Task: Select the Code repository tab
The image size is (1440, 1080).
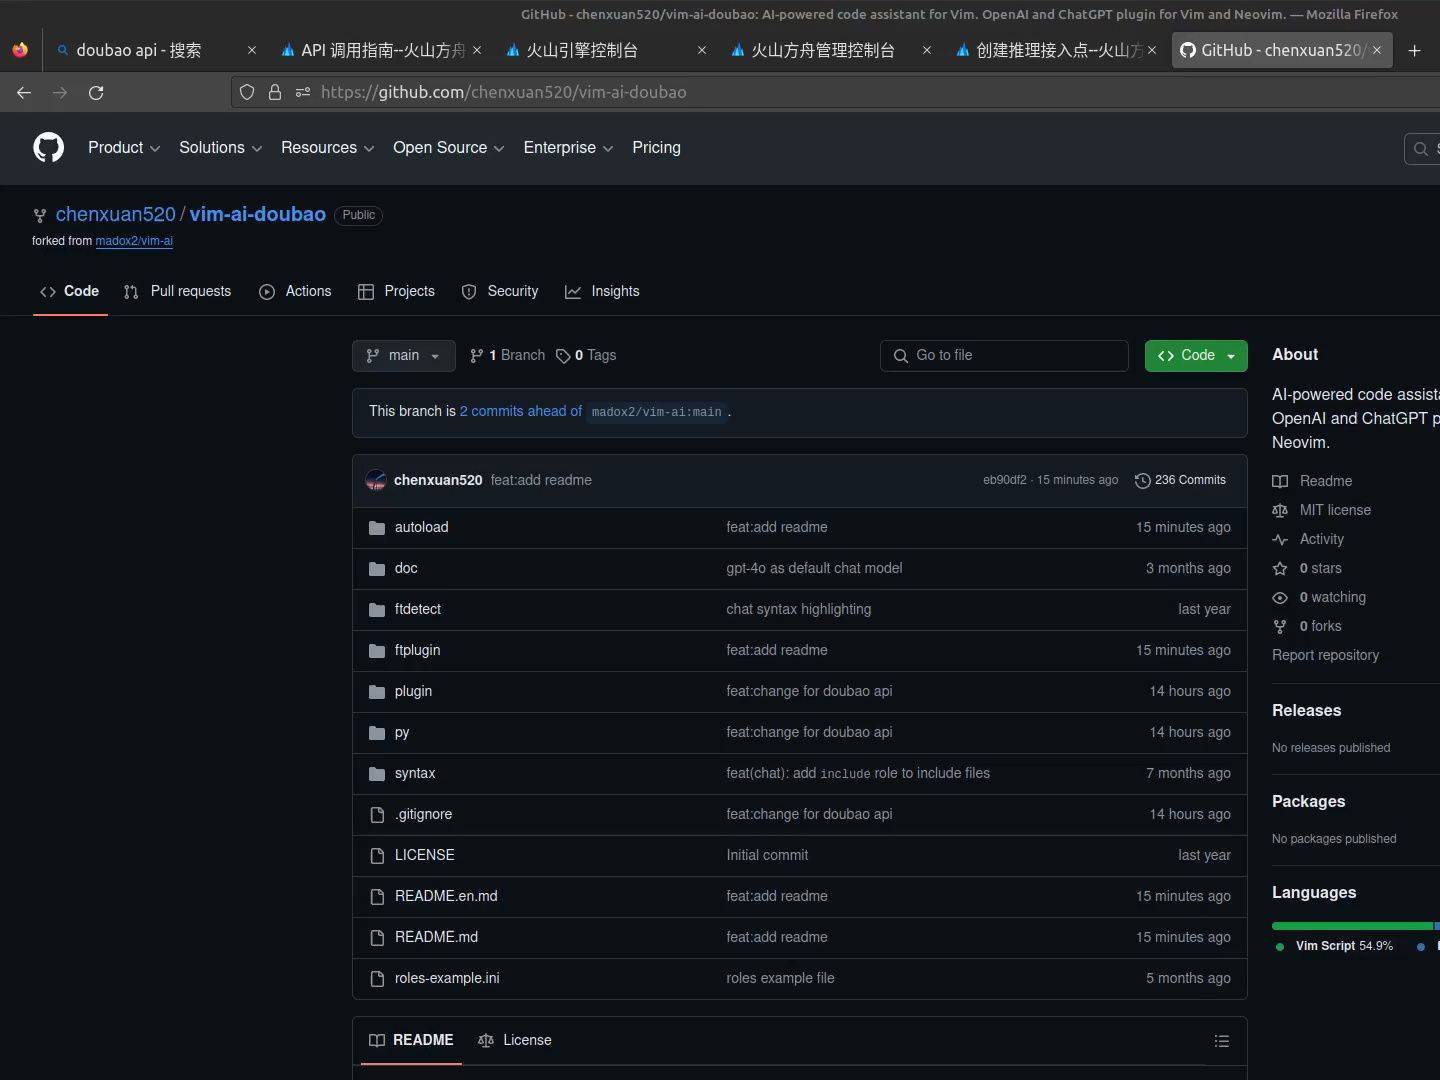Action: [x=70, y=291]
